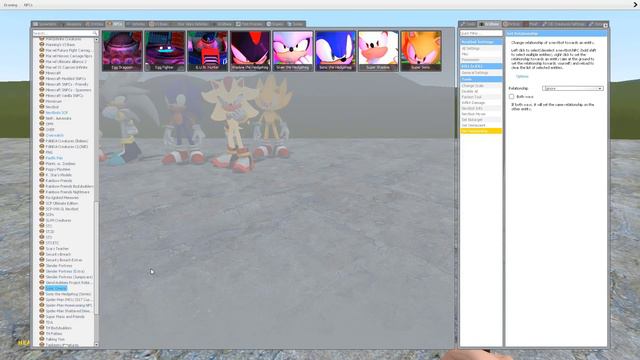Spawn the E.U.N. Hunter NPC thumbnail
640x360 pixels.
(x=207, y=51)
